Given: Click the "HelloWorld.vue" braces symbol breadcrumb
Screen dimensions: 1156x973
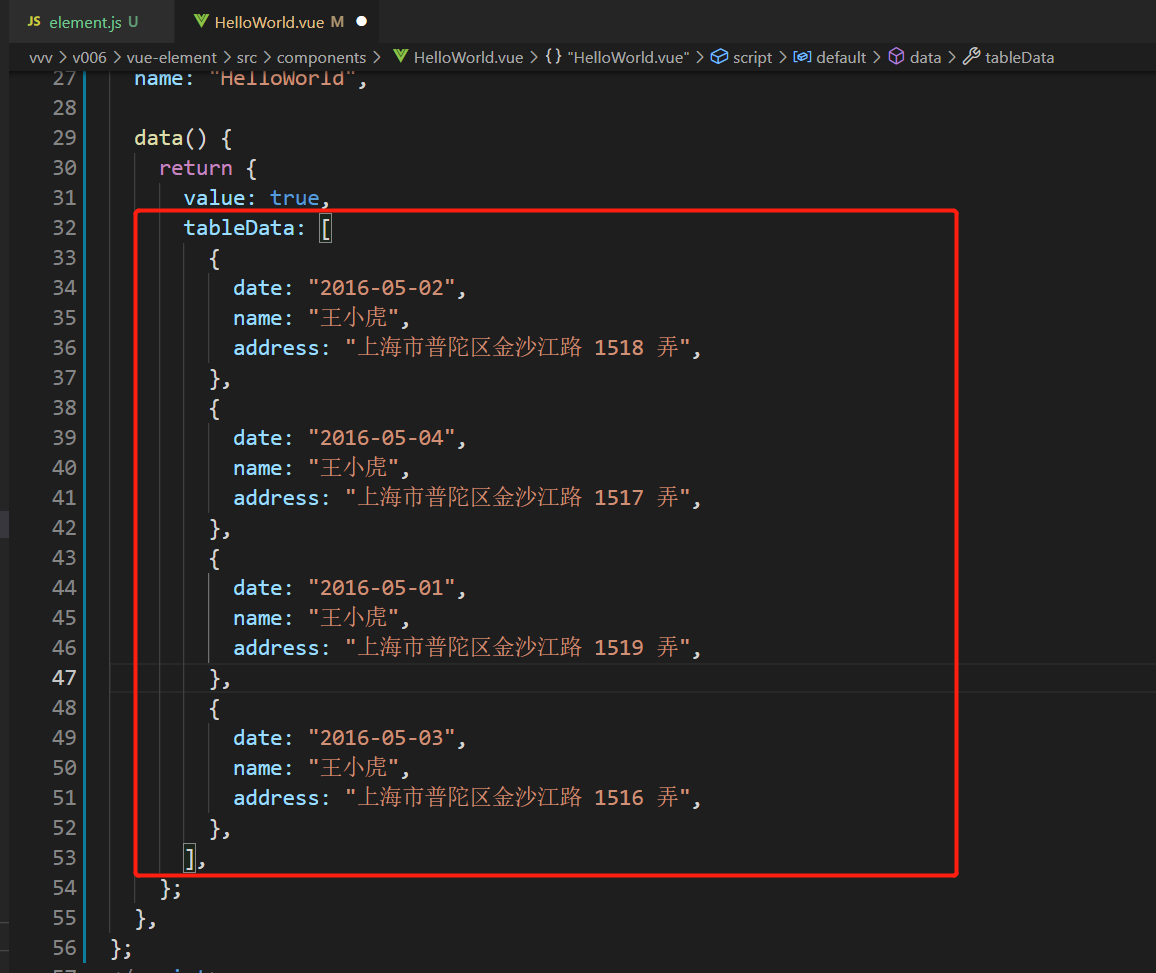Looking at the screenshot, I should (628, 57).
